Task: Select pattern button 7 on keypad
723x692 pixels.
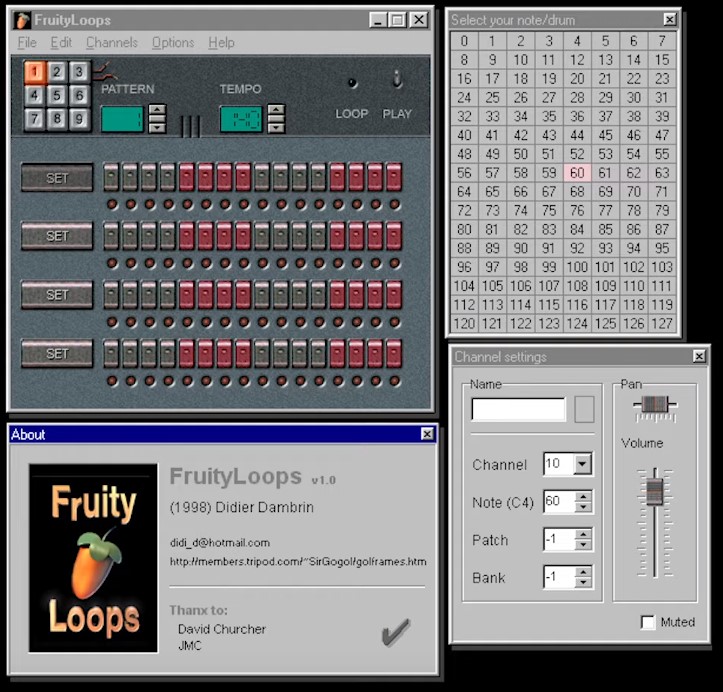Action: 35,119
